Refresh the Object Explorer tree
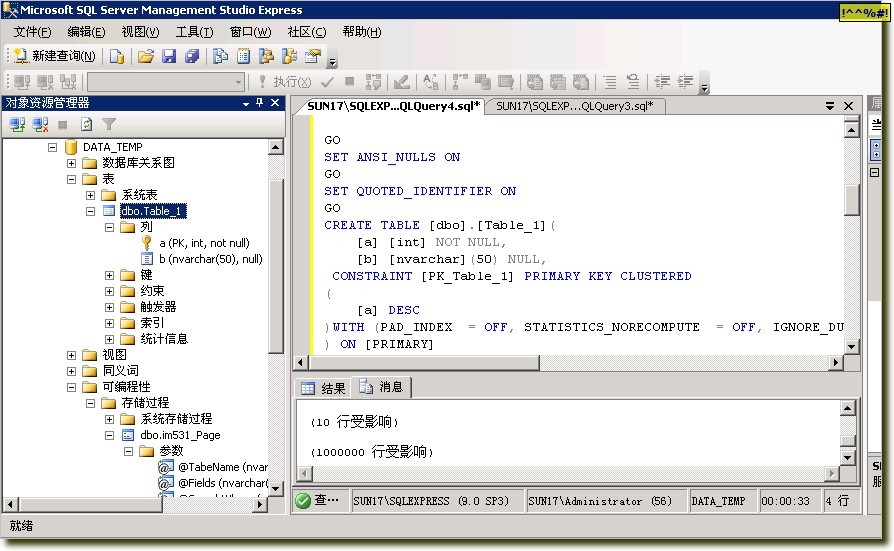 [x=87, y=125]
